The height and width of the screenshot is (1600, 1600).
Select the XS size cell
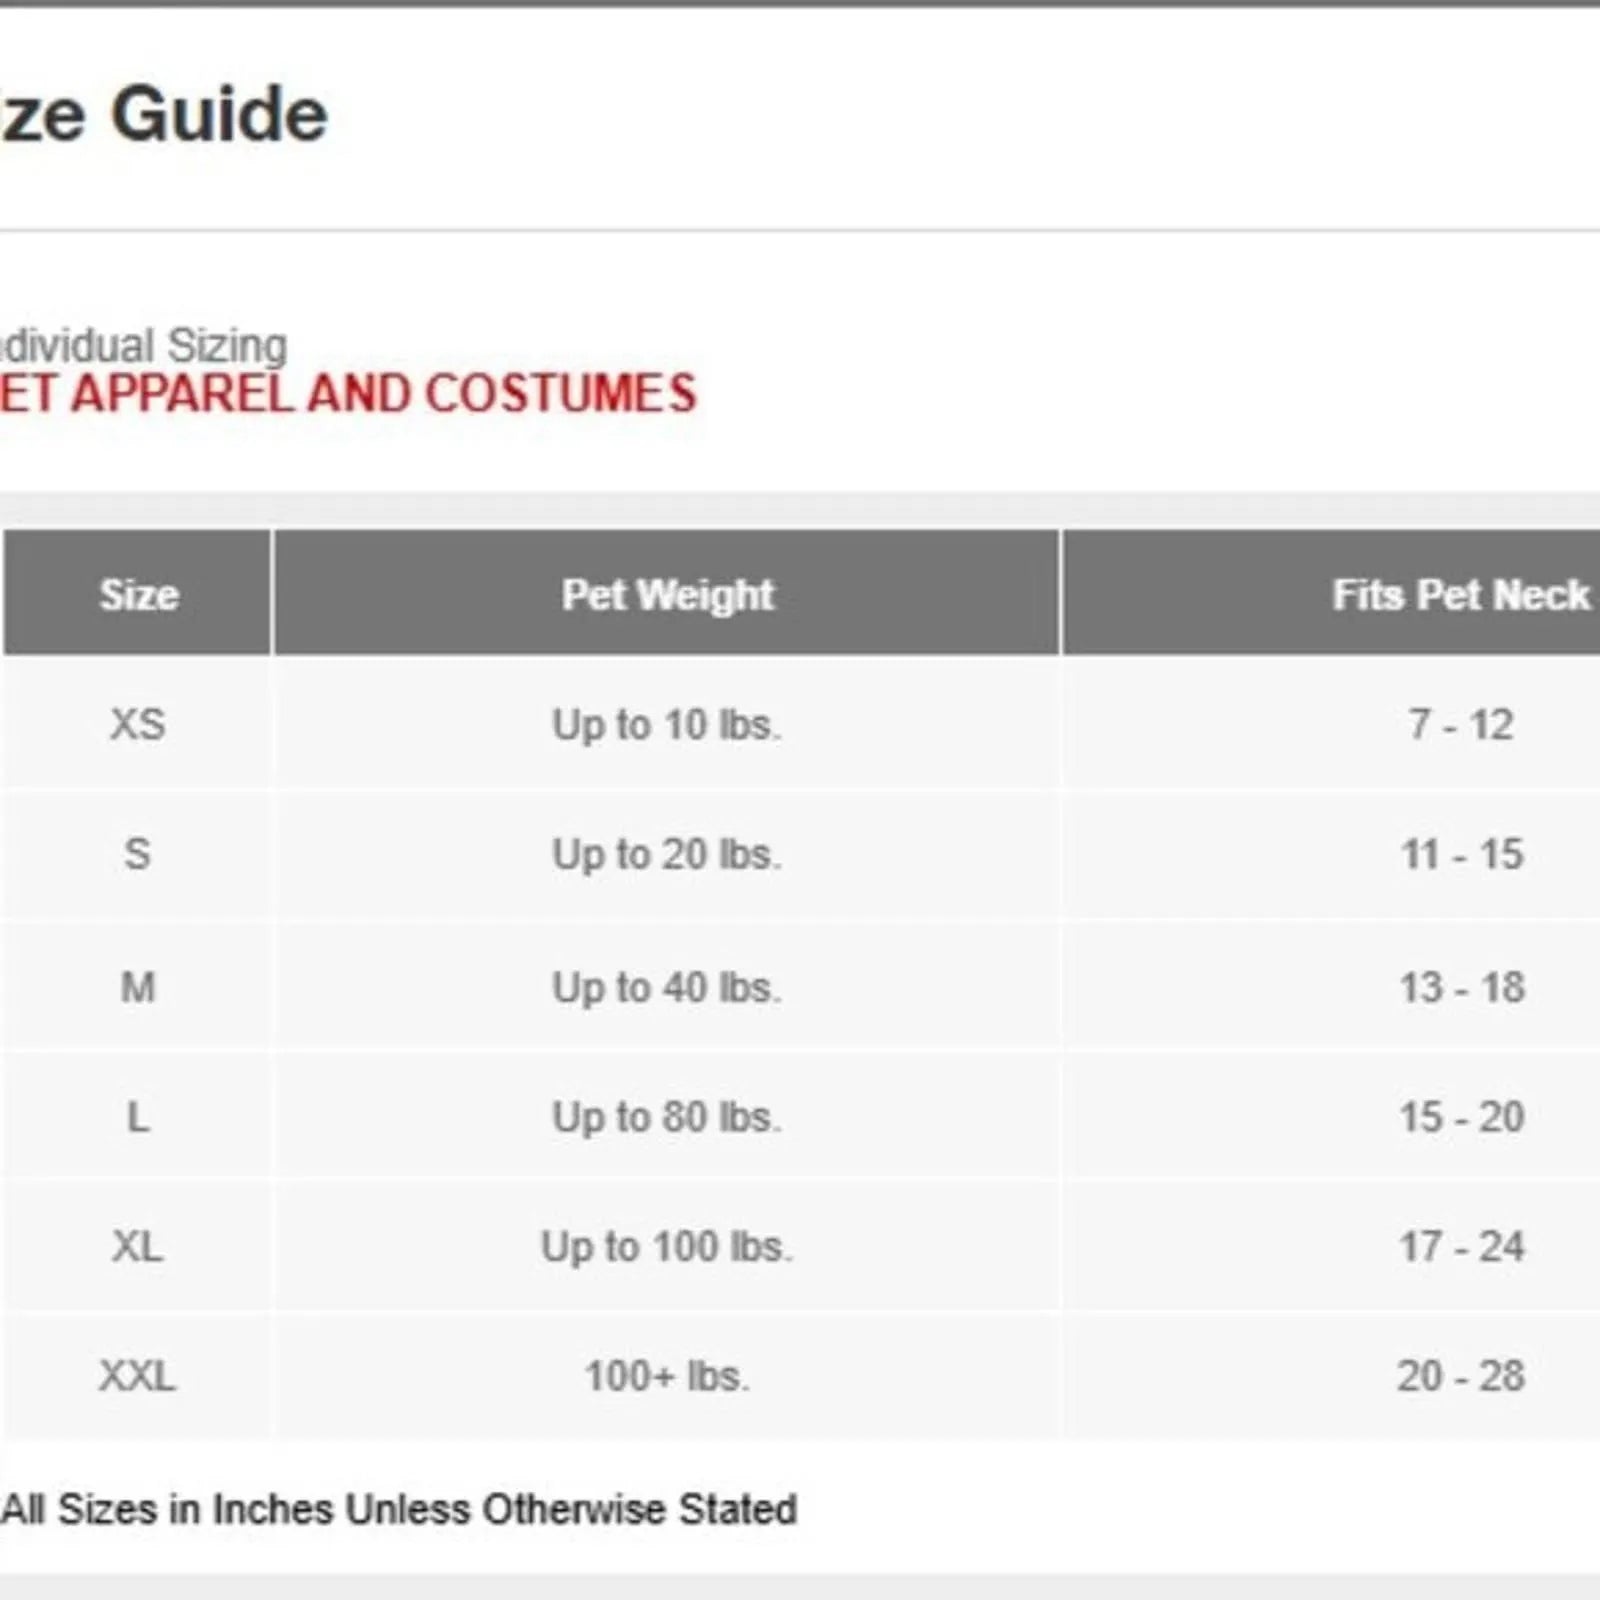[x=138, y=725]
